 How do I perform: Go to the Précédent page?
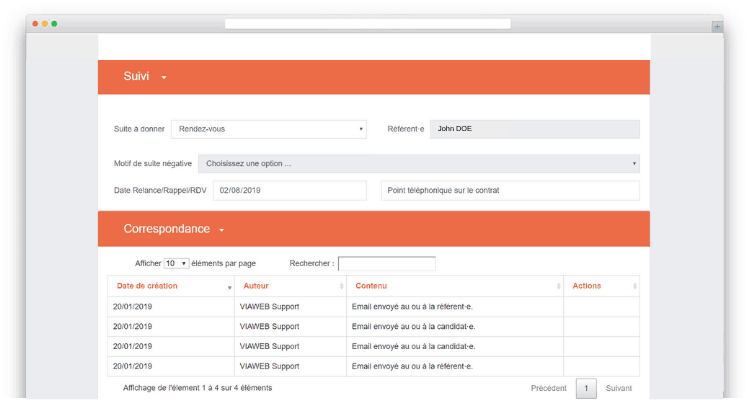(548, 389)
